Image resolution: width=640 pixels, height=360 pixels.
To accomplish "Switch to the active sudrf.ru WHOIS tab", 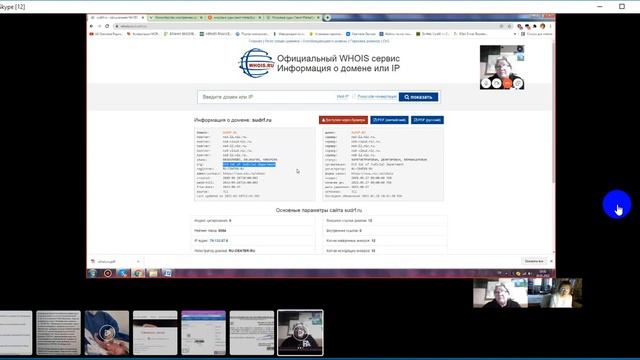I will click(116, 18).
